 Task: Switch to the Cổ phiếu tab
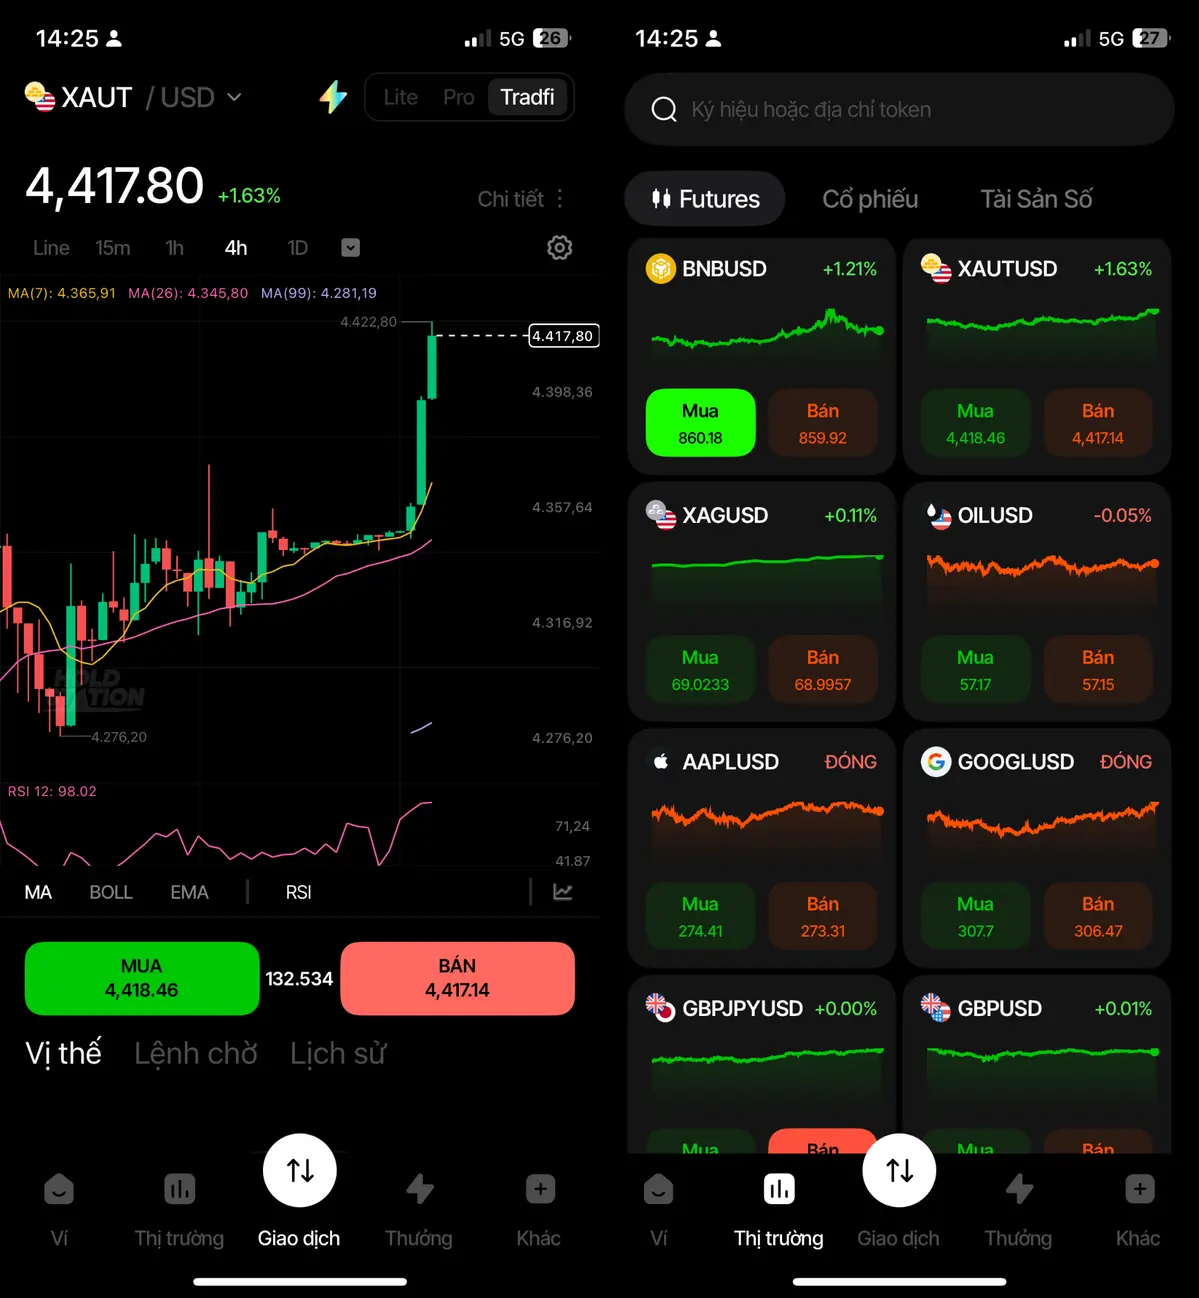[x=870, y=199]
